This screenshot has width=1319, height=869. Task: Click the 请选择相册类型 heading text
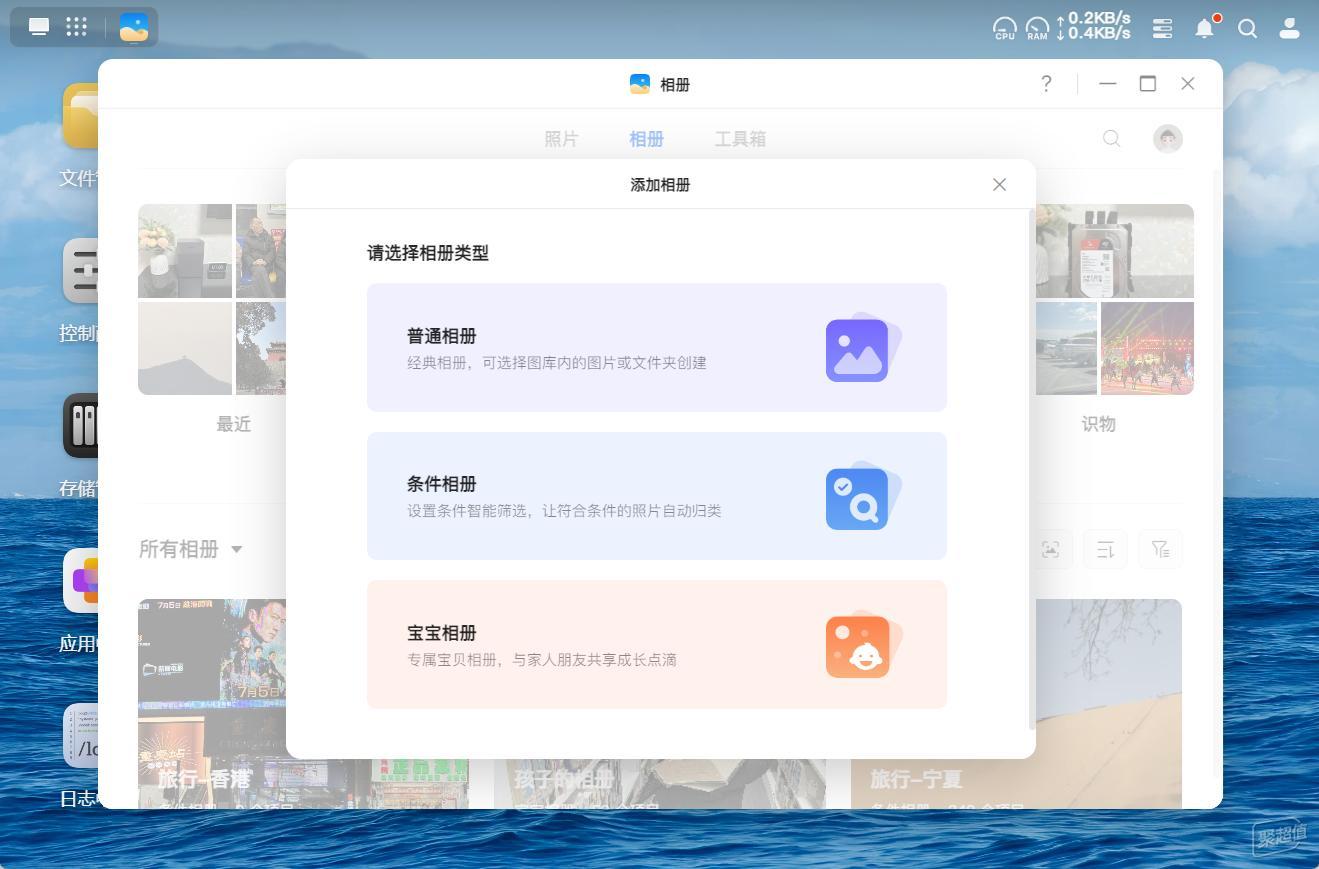pyautogui.click(x=428, y=253)
